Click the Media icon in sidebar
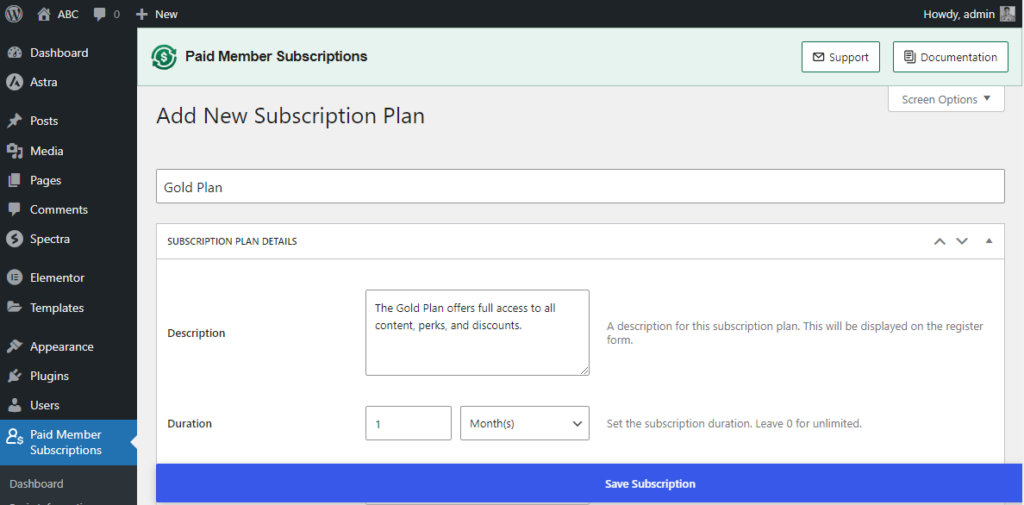Viewport: 1024px width, 505px height. (14, 151)
